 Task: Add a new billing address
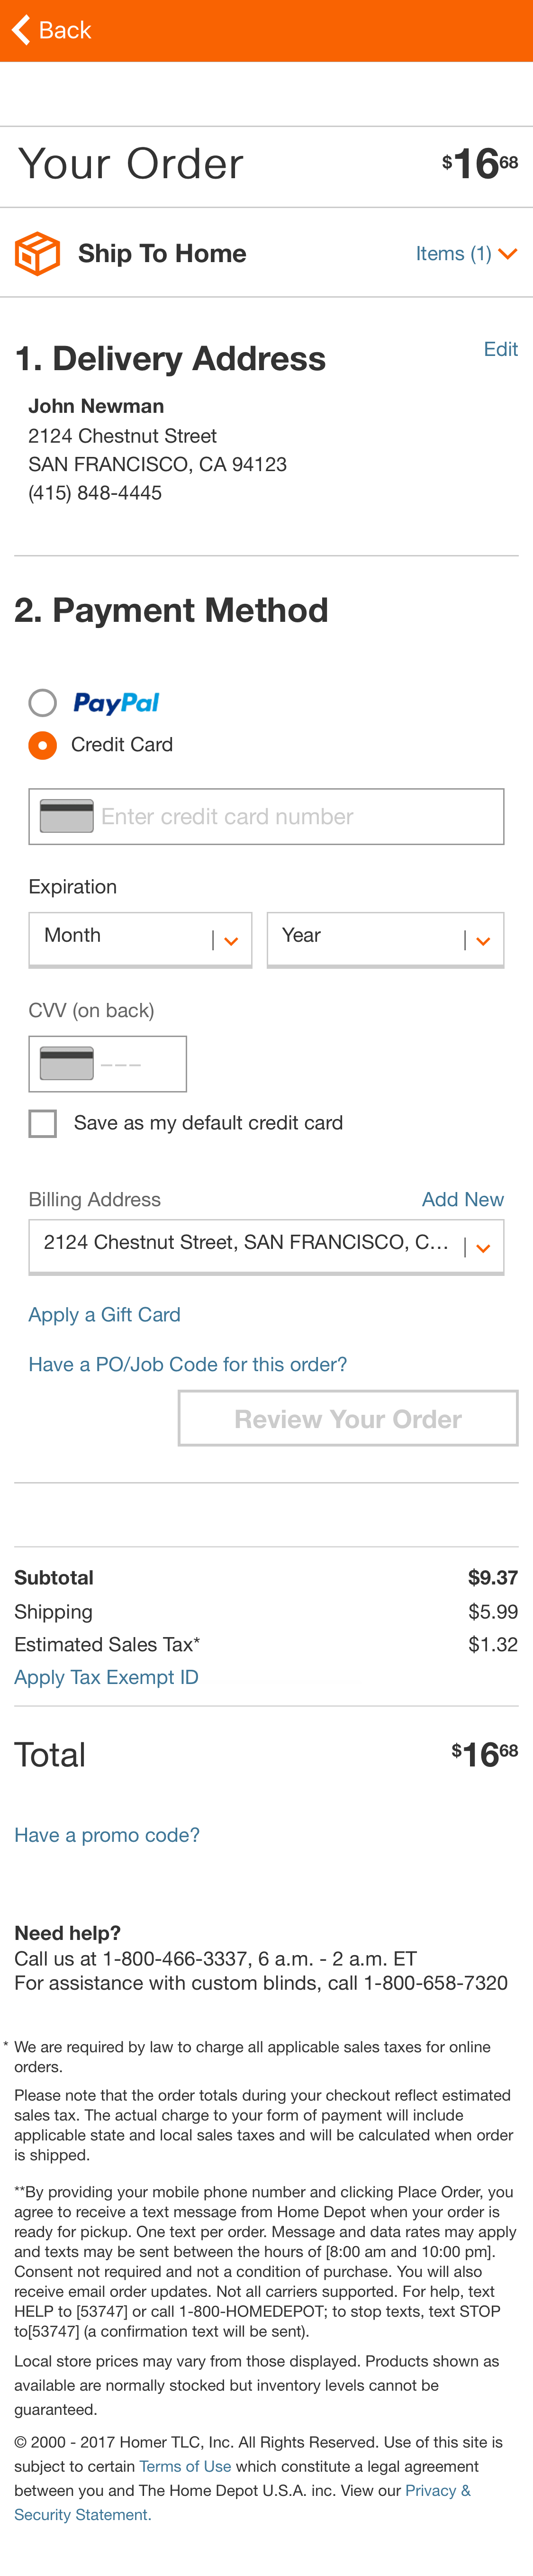pos(463,1199)
